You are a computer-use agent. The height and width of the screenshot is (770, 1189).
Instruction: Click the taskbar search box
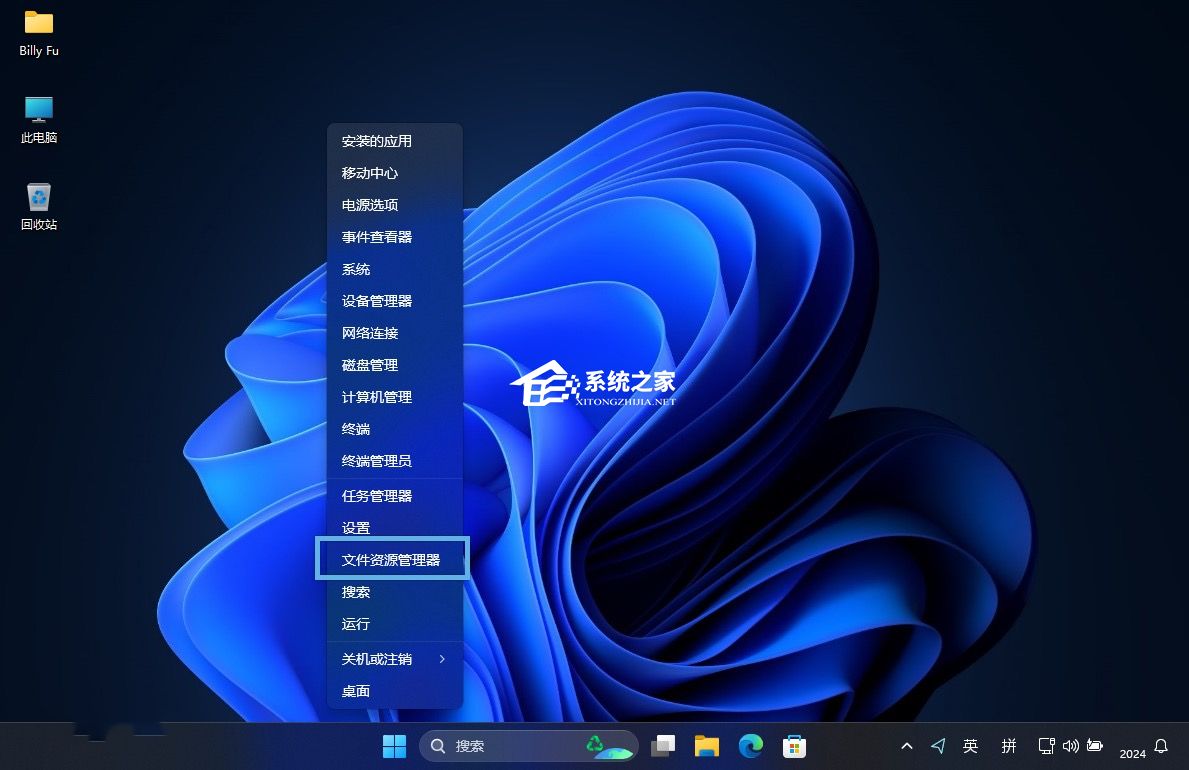tap(529, 746)
